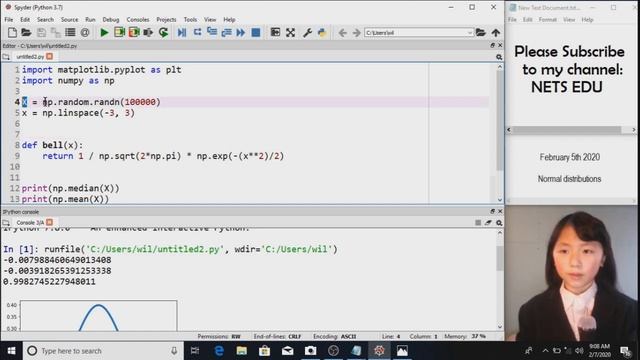Open the Source menu

click(x=69, y=20)
